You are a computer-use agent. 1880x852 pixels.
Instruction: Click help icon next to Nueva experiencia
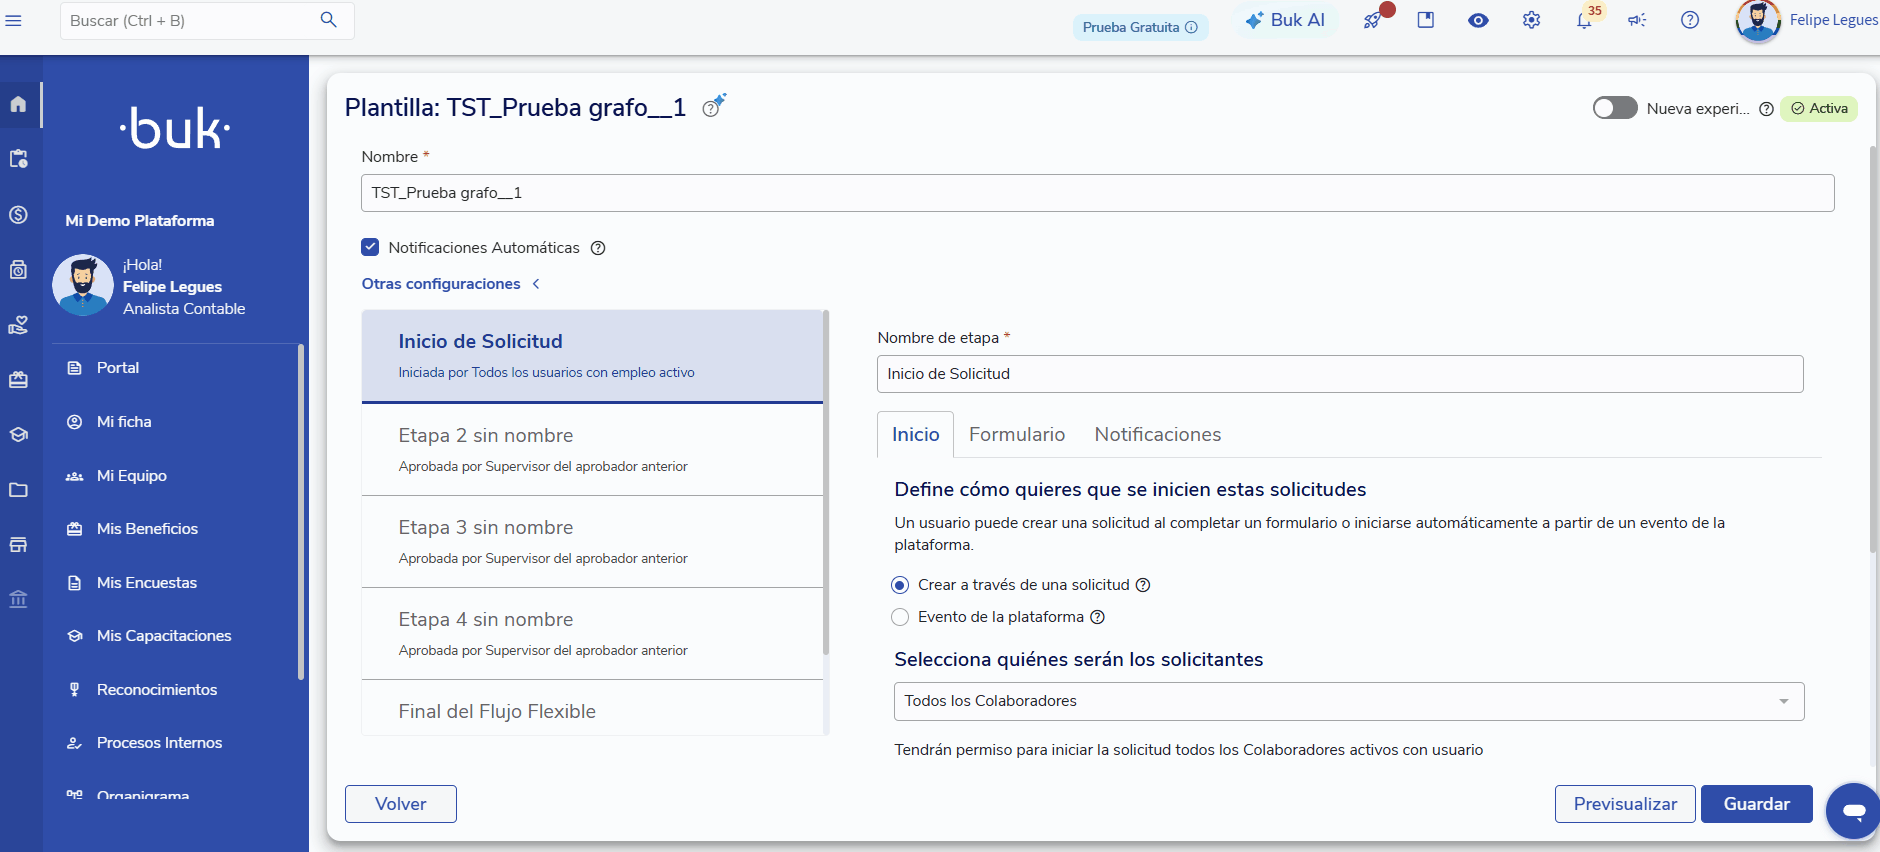pyautogui.click(x=1766, y=109)
